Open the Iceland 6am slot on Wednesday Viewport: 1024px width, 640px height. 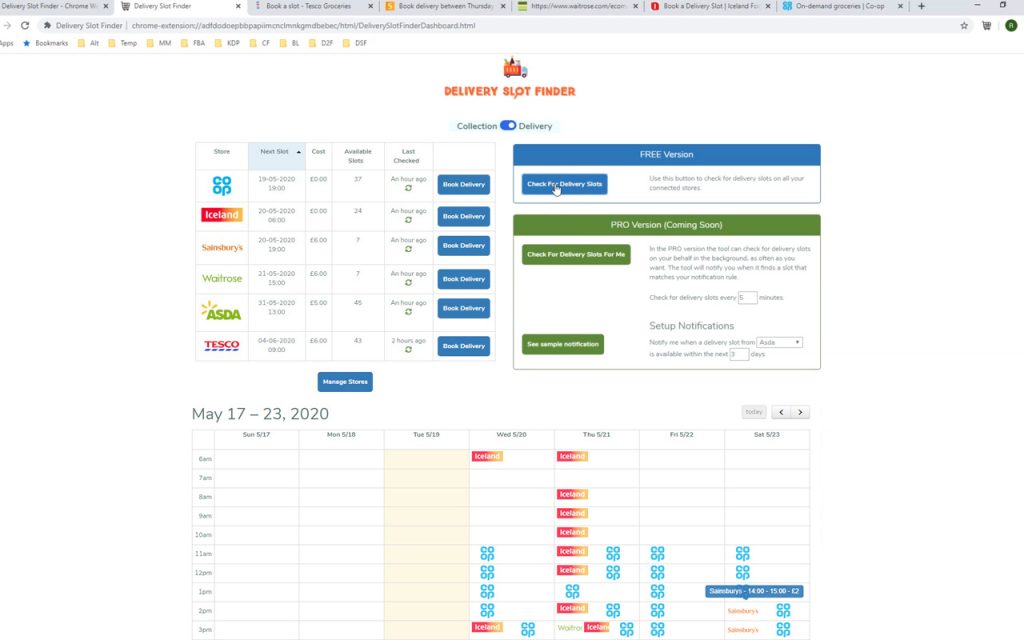(487, 457)
